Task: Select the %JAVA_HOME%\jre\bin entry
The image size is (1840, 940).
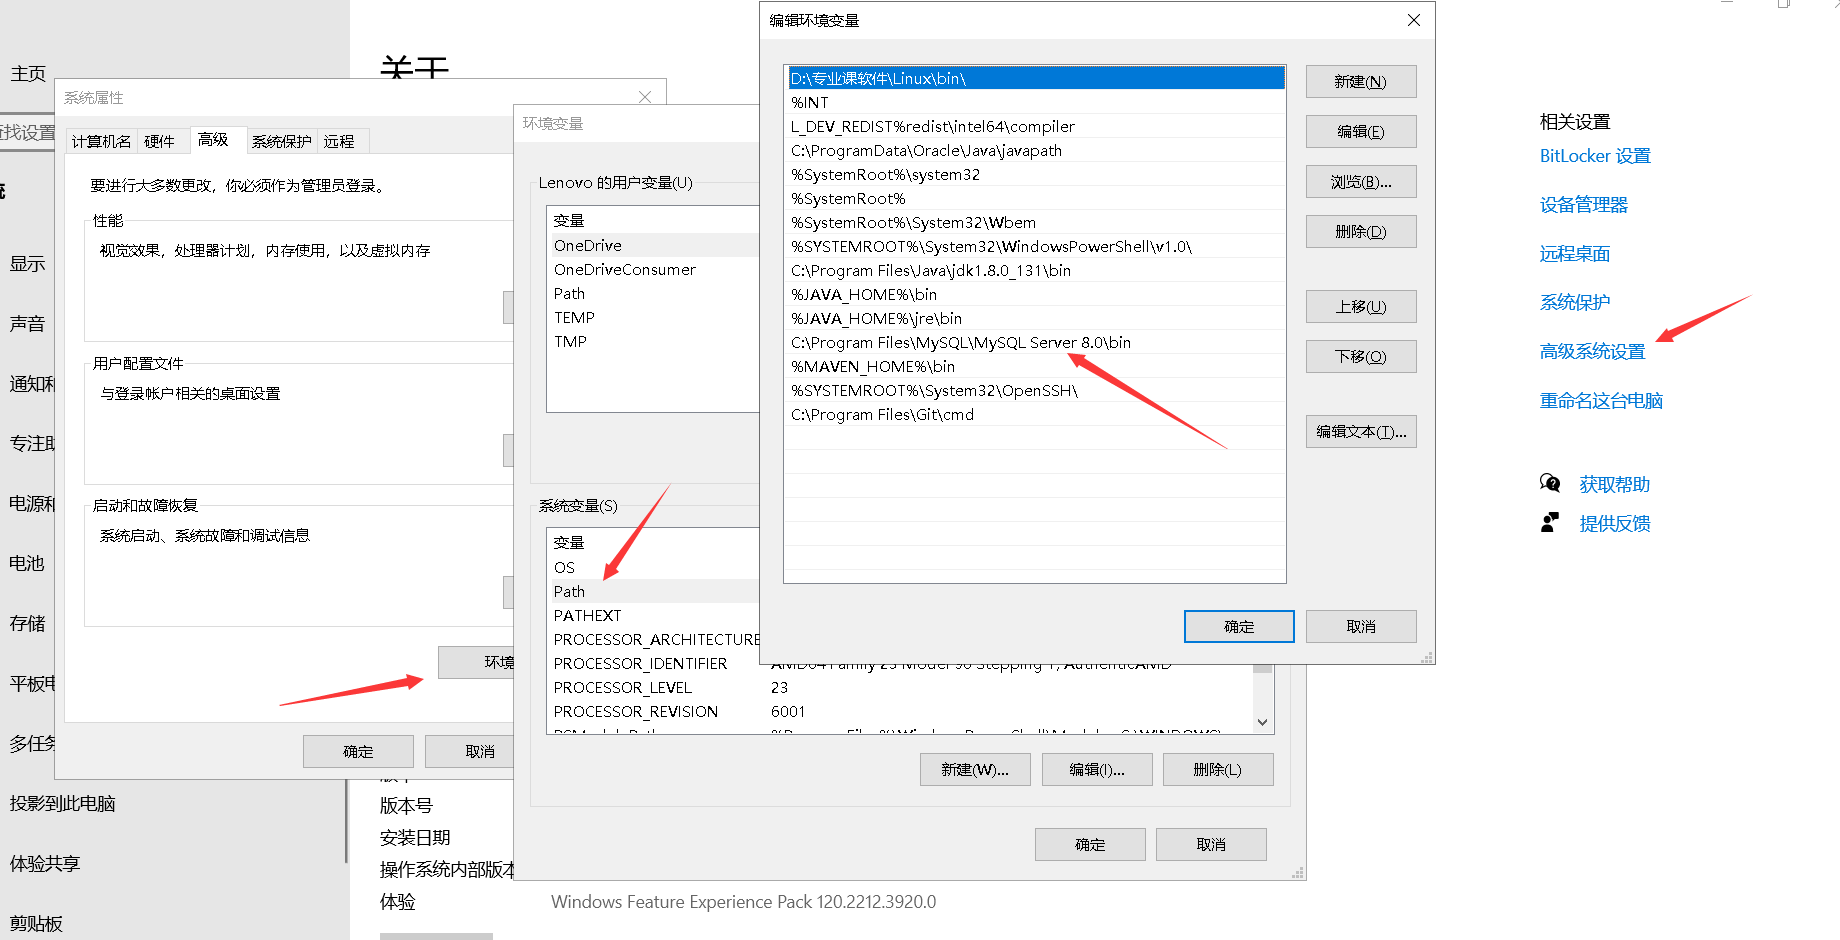Action: pos(1035,318)
